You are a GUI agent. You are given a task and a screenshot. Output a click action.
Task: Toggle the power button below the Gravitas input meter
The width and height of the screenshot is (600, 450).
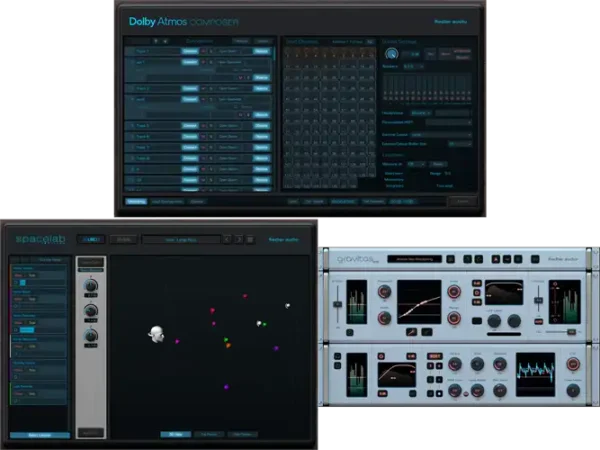[350, 333]
